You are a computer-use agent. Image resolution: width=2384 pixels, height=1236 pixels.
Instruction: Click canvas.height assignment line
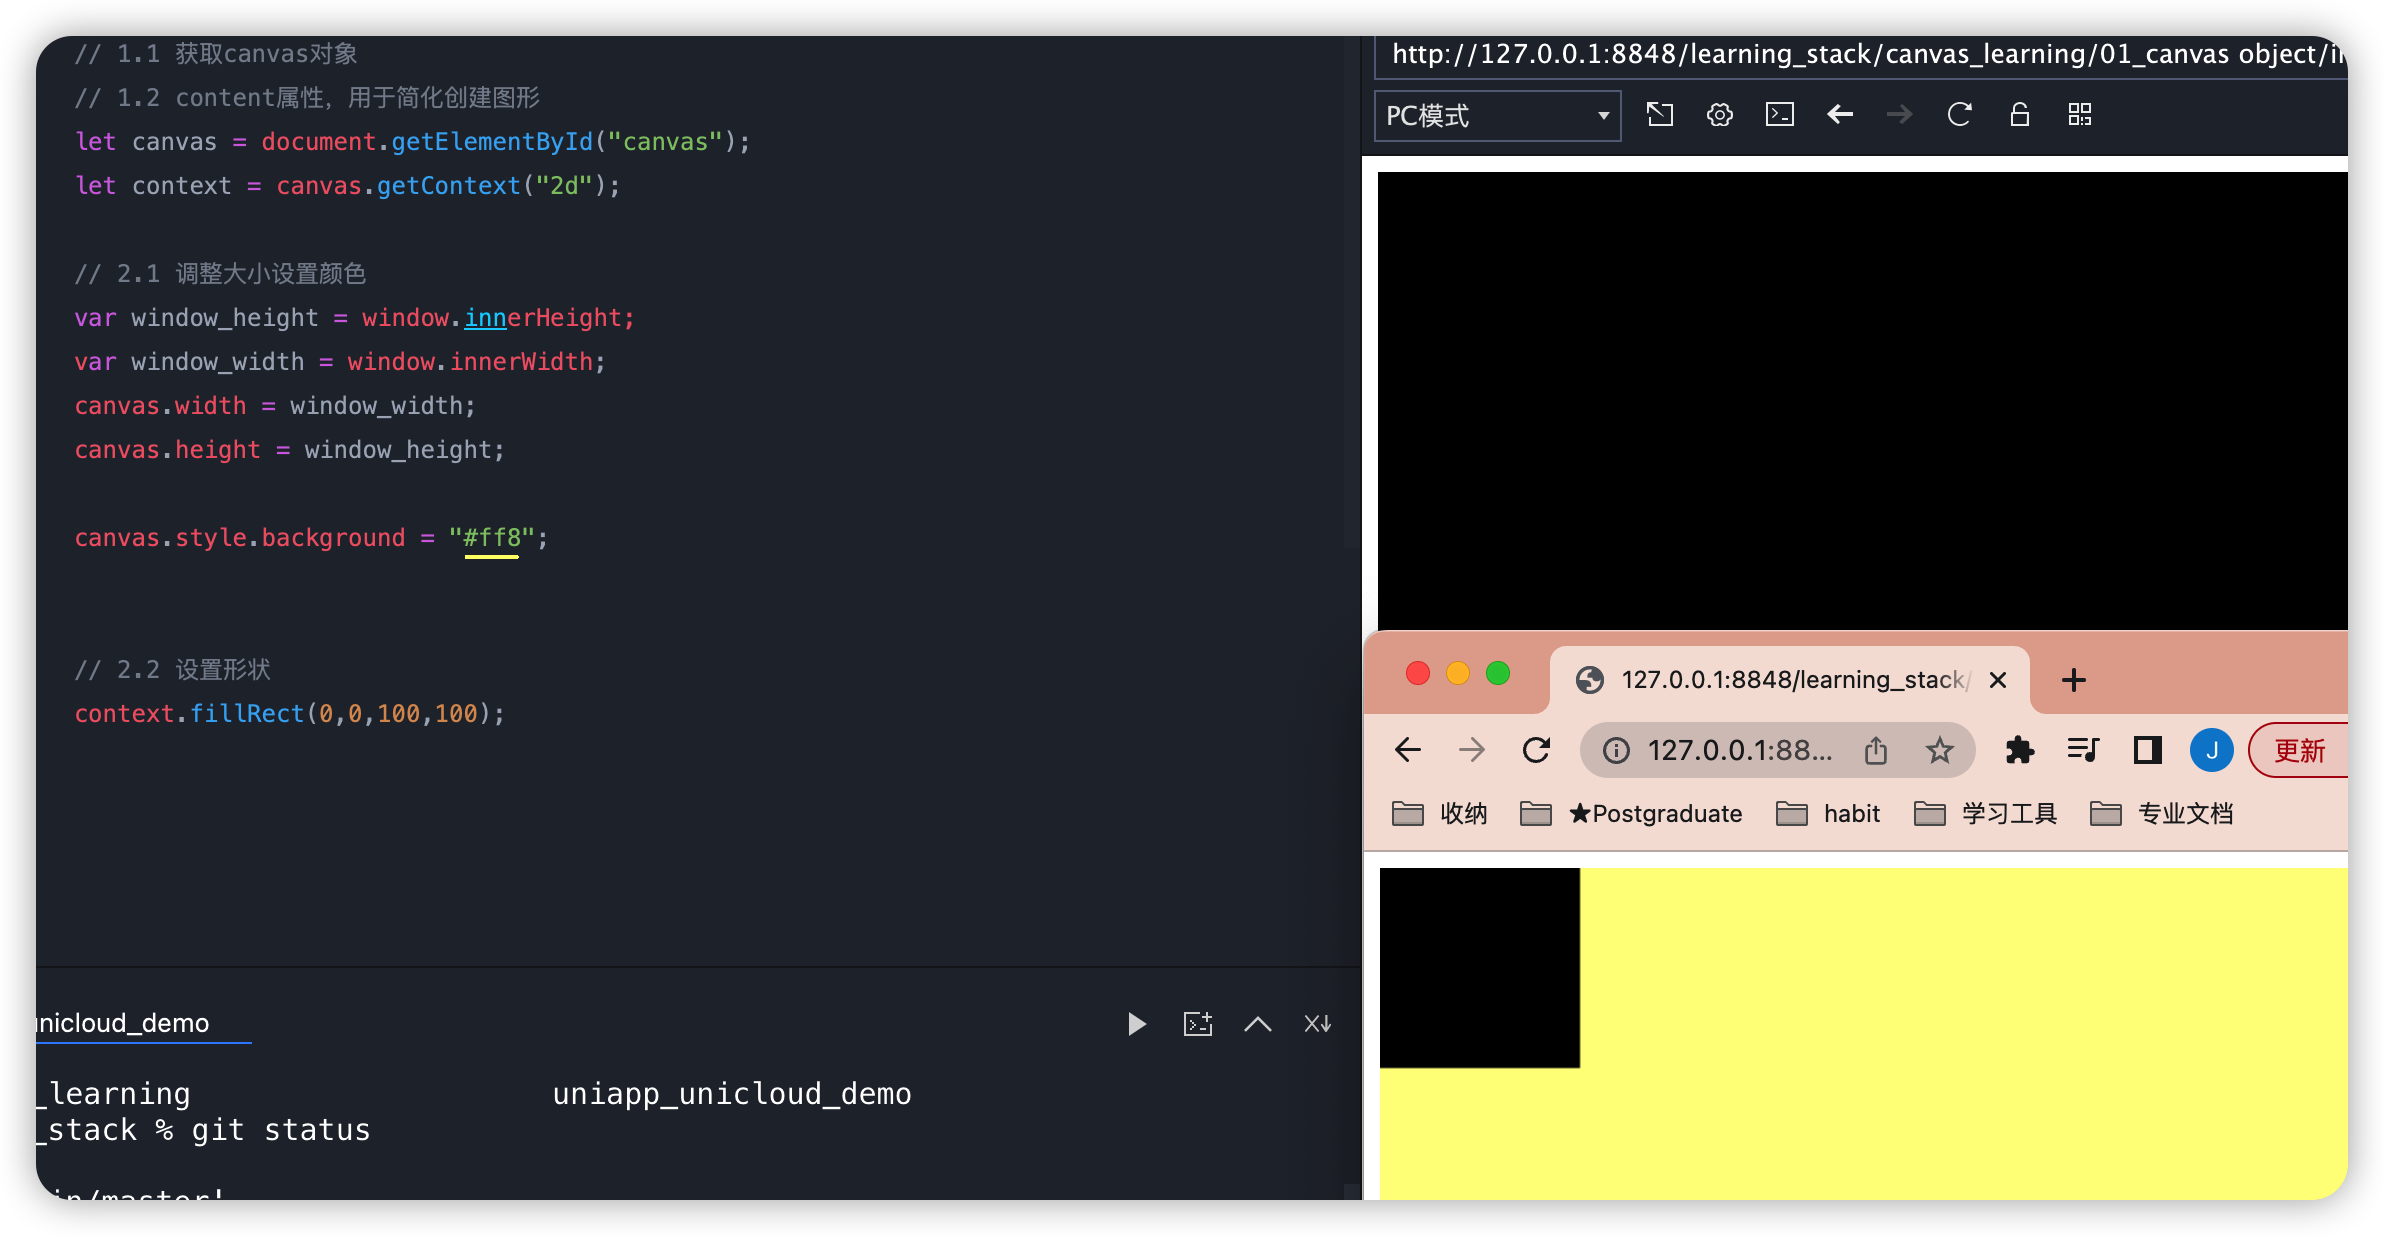coord(290,450)
